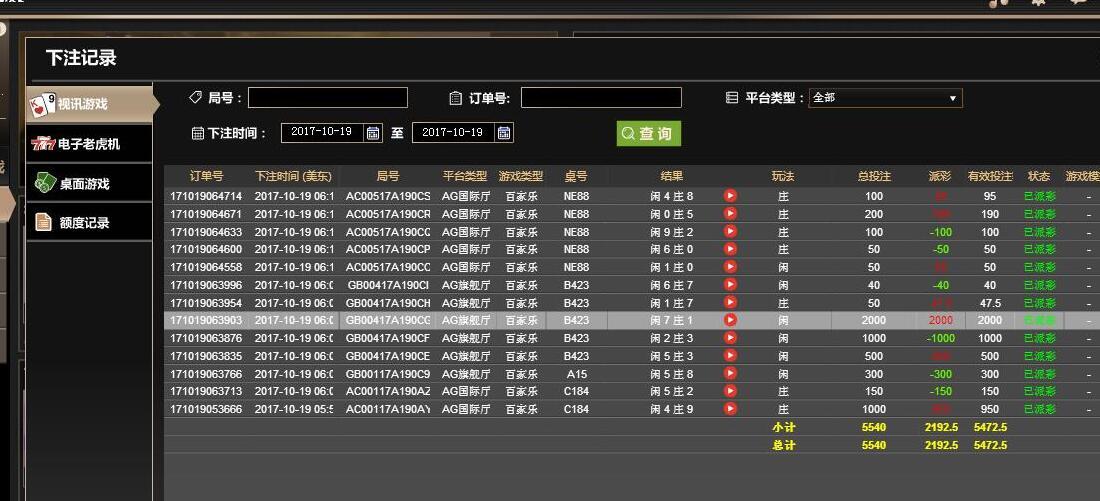Focus the 订单号 text box
The height and width of the screenshot is (501, 1100).
point(601,98)
